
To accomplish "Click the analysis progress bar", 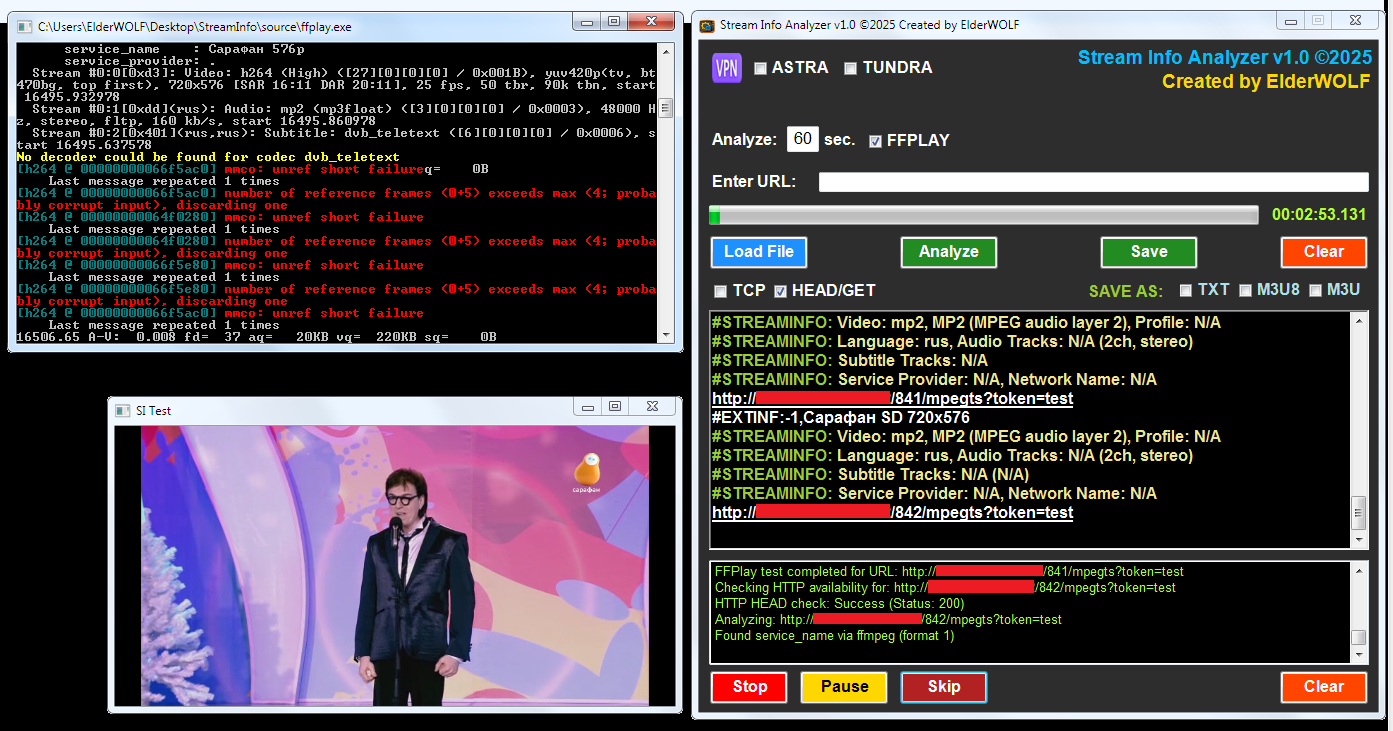I will click(x=984, y=215).
